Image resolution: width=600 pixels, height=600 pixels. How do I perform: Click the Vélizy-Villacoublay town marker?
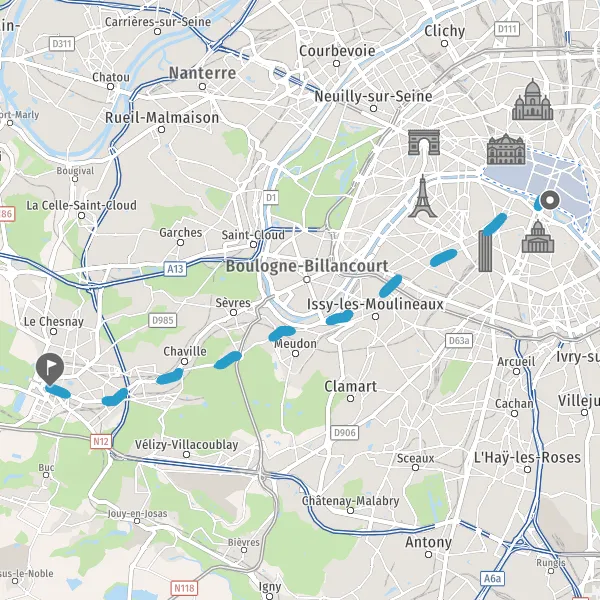tap(186, 454)
